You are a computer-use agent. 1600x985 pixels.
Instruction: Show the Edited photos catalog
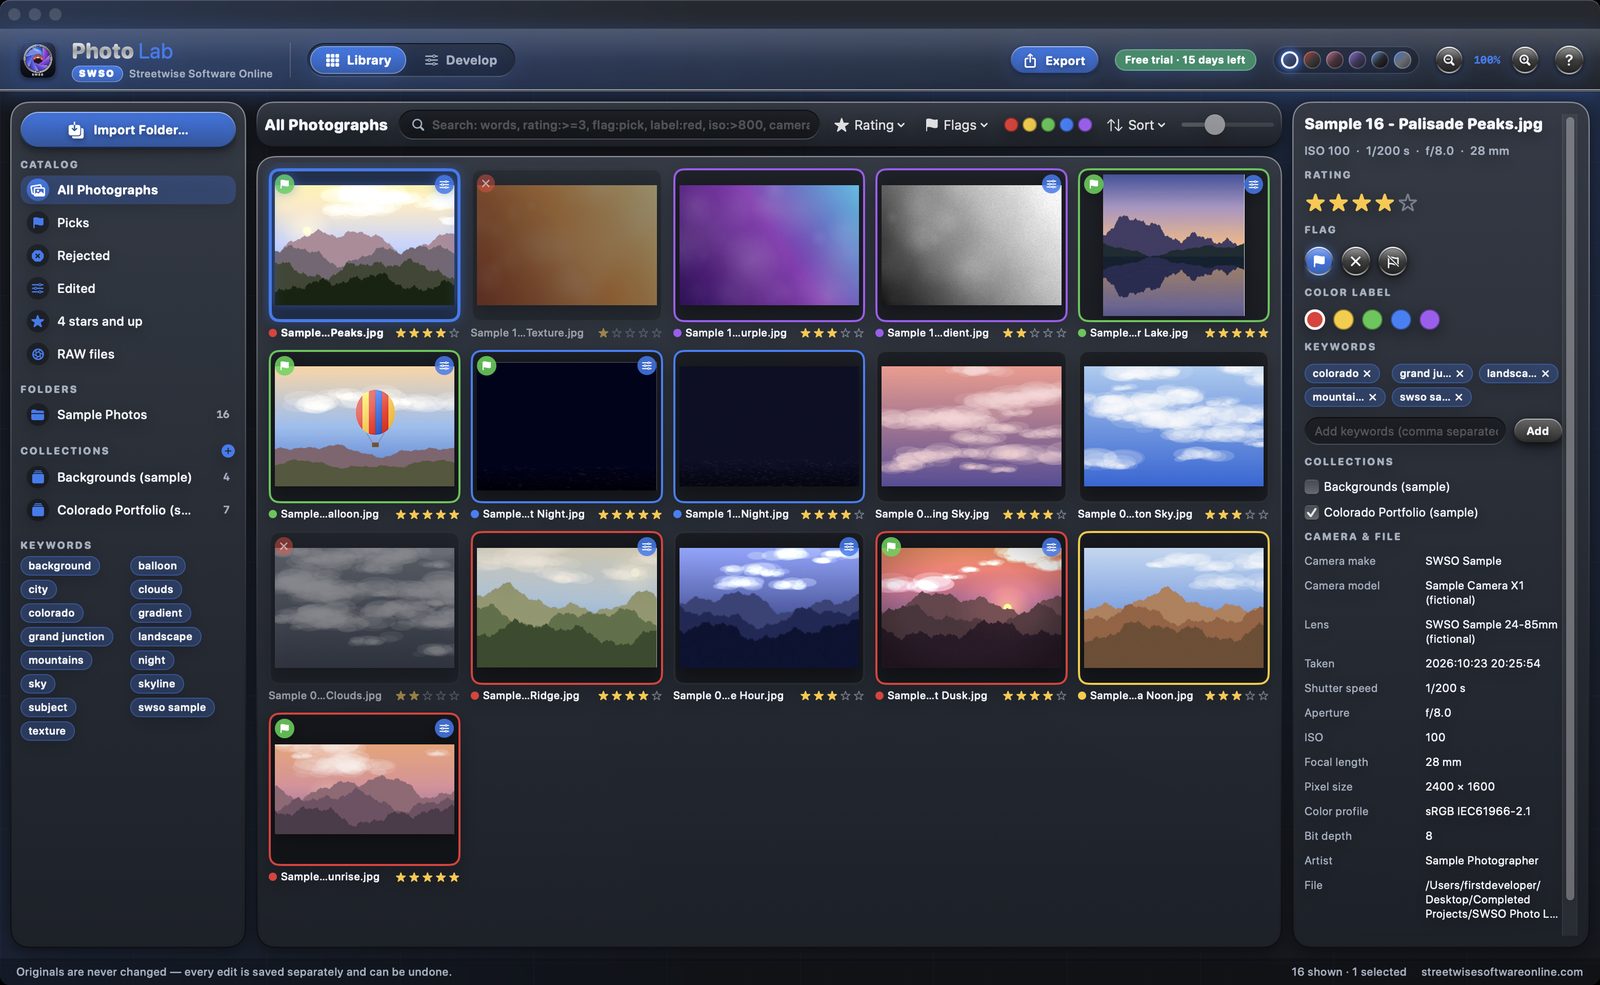coord(128,288)
